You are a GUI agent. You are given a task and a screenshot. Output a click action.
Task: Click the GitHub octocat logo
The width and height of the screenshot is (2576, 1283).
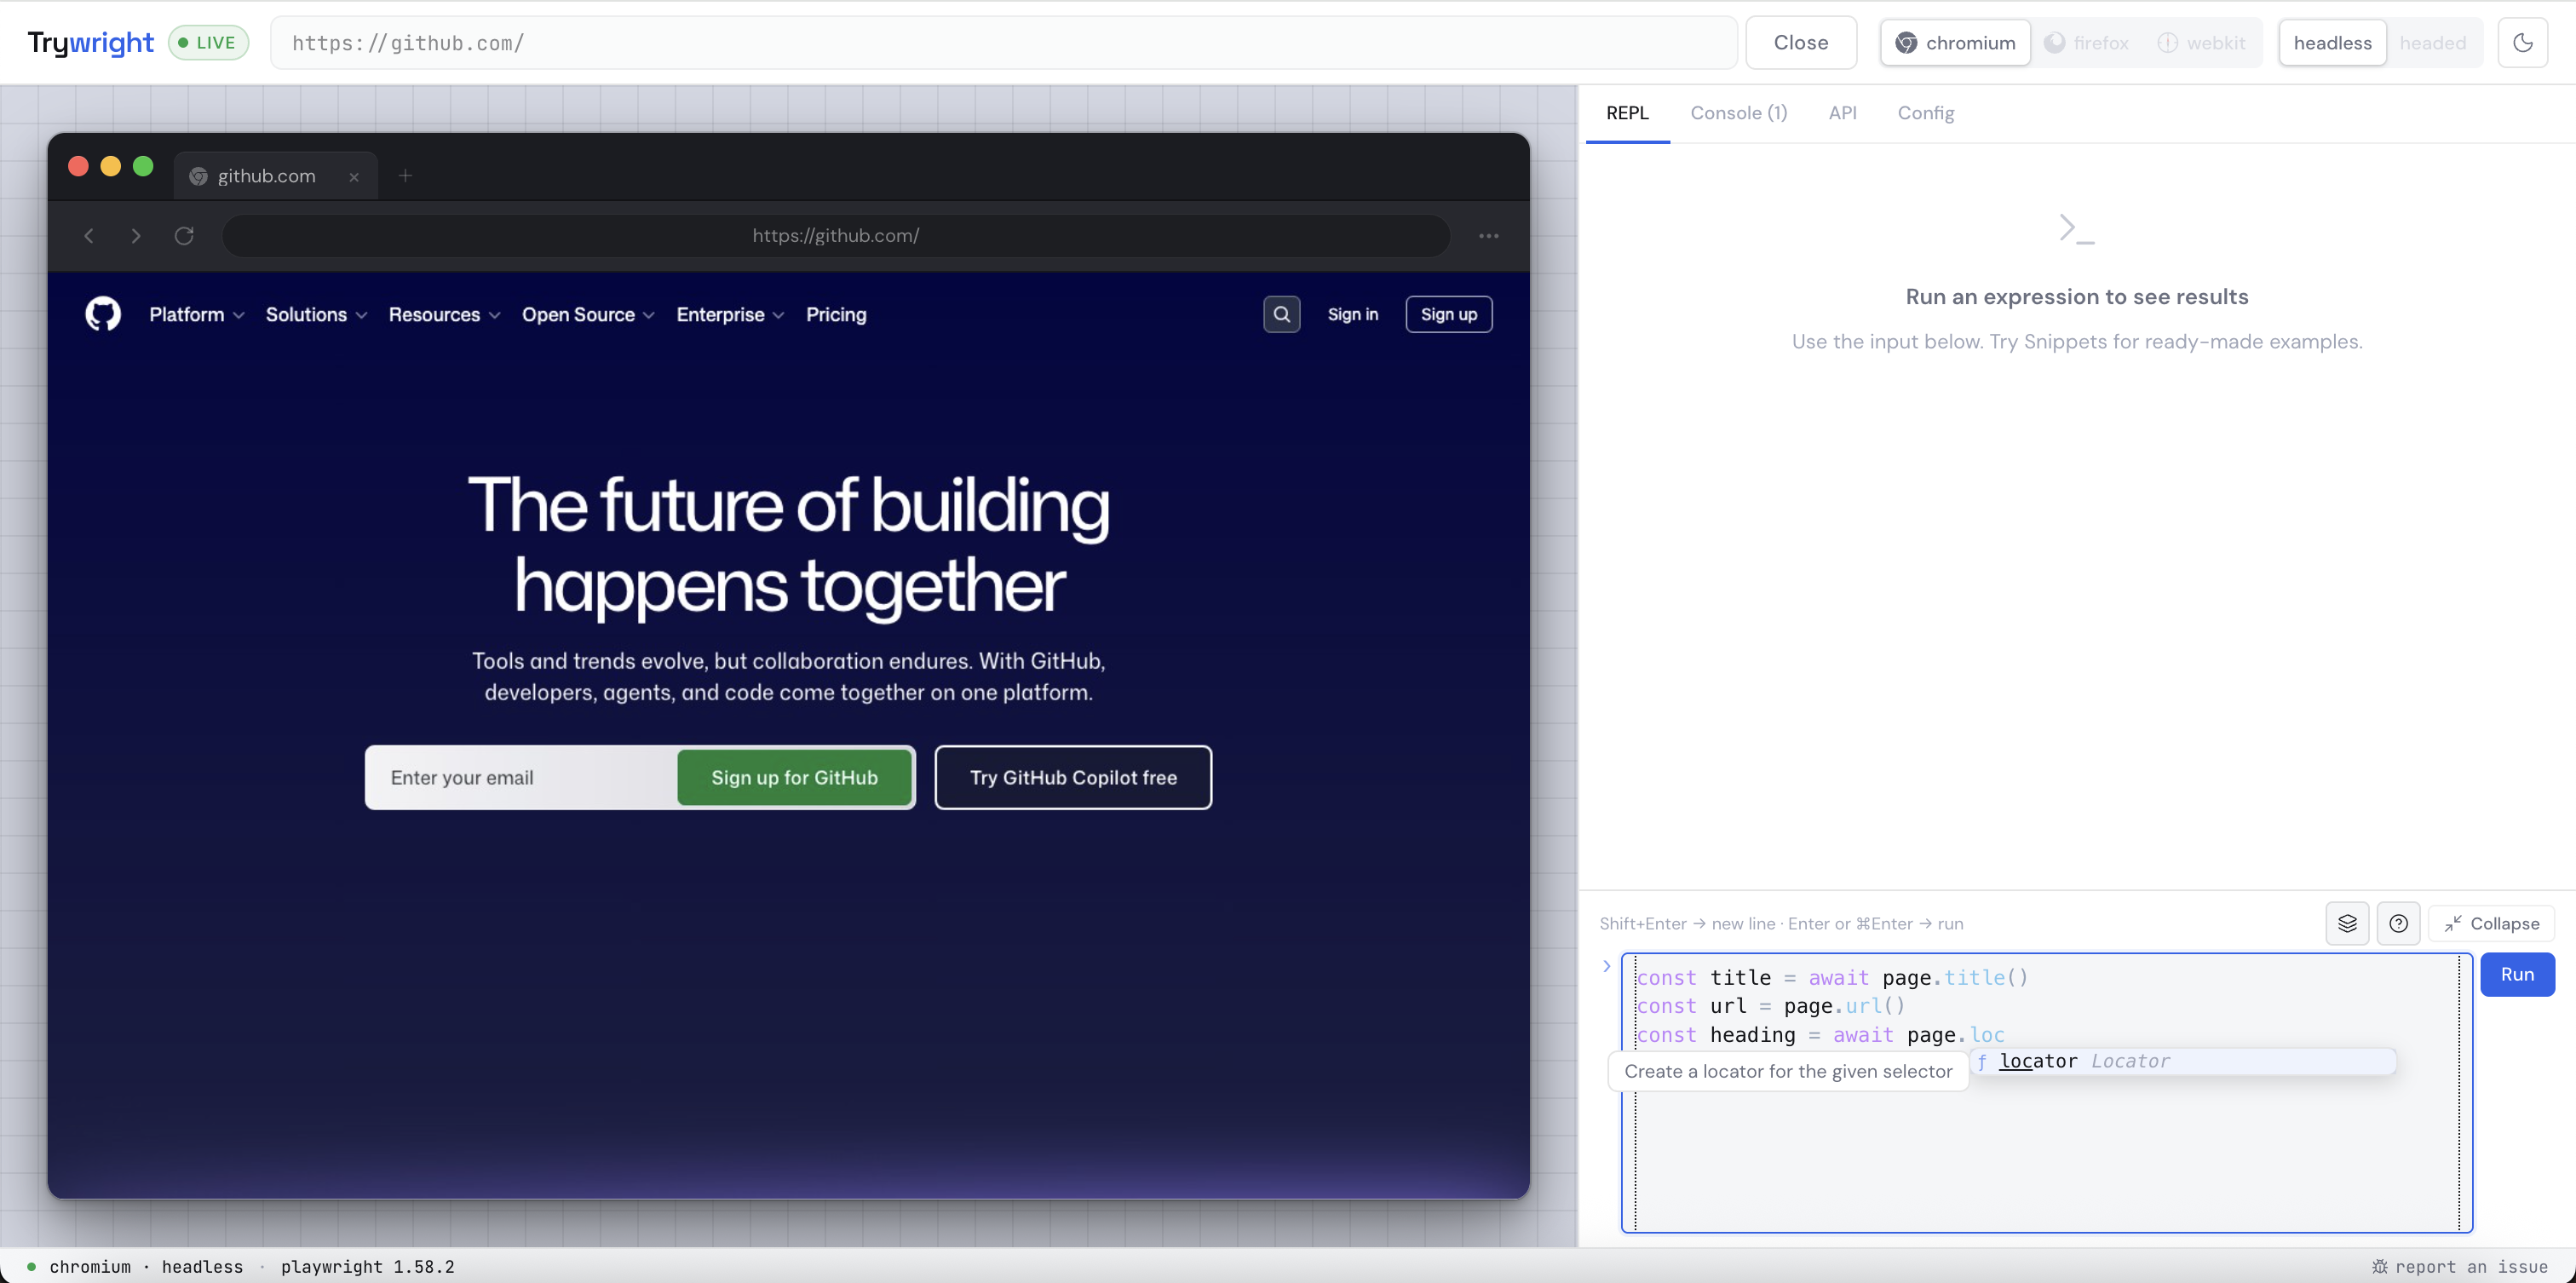coord(101,314)
